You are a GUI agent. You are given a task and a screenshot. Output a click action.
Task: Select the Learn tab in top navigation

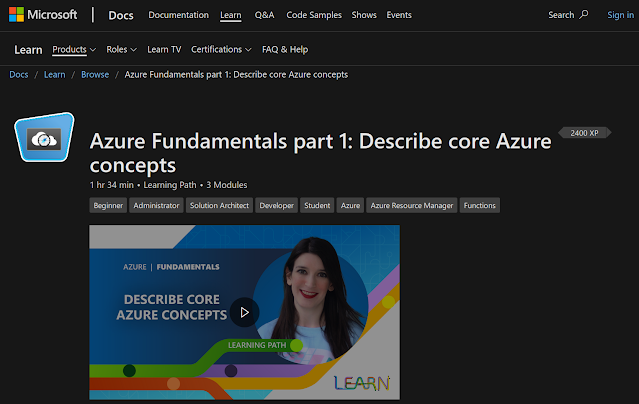click(x=231, y=15)
